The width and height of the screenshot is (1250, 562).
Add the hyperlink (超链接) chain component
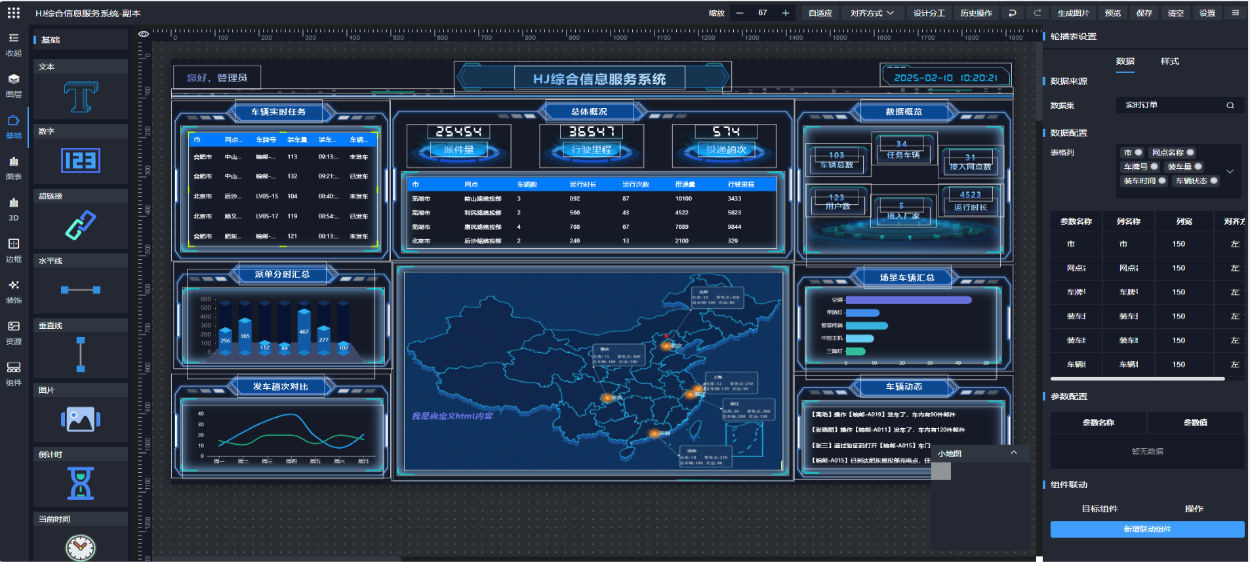[x=80, y=224]
